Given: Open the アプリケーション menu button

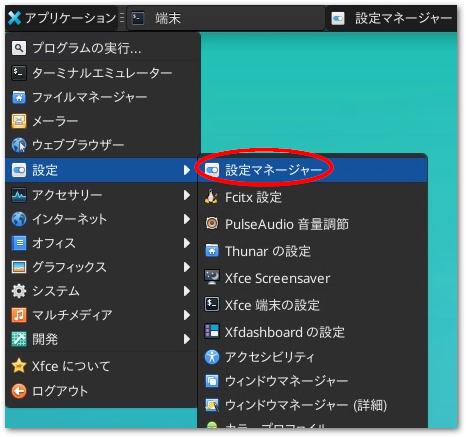Looking at the screenshot, I should click(62, 18).
